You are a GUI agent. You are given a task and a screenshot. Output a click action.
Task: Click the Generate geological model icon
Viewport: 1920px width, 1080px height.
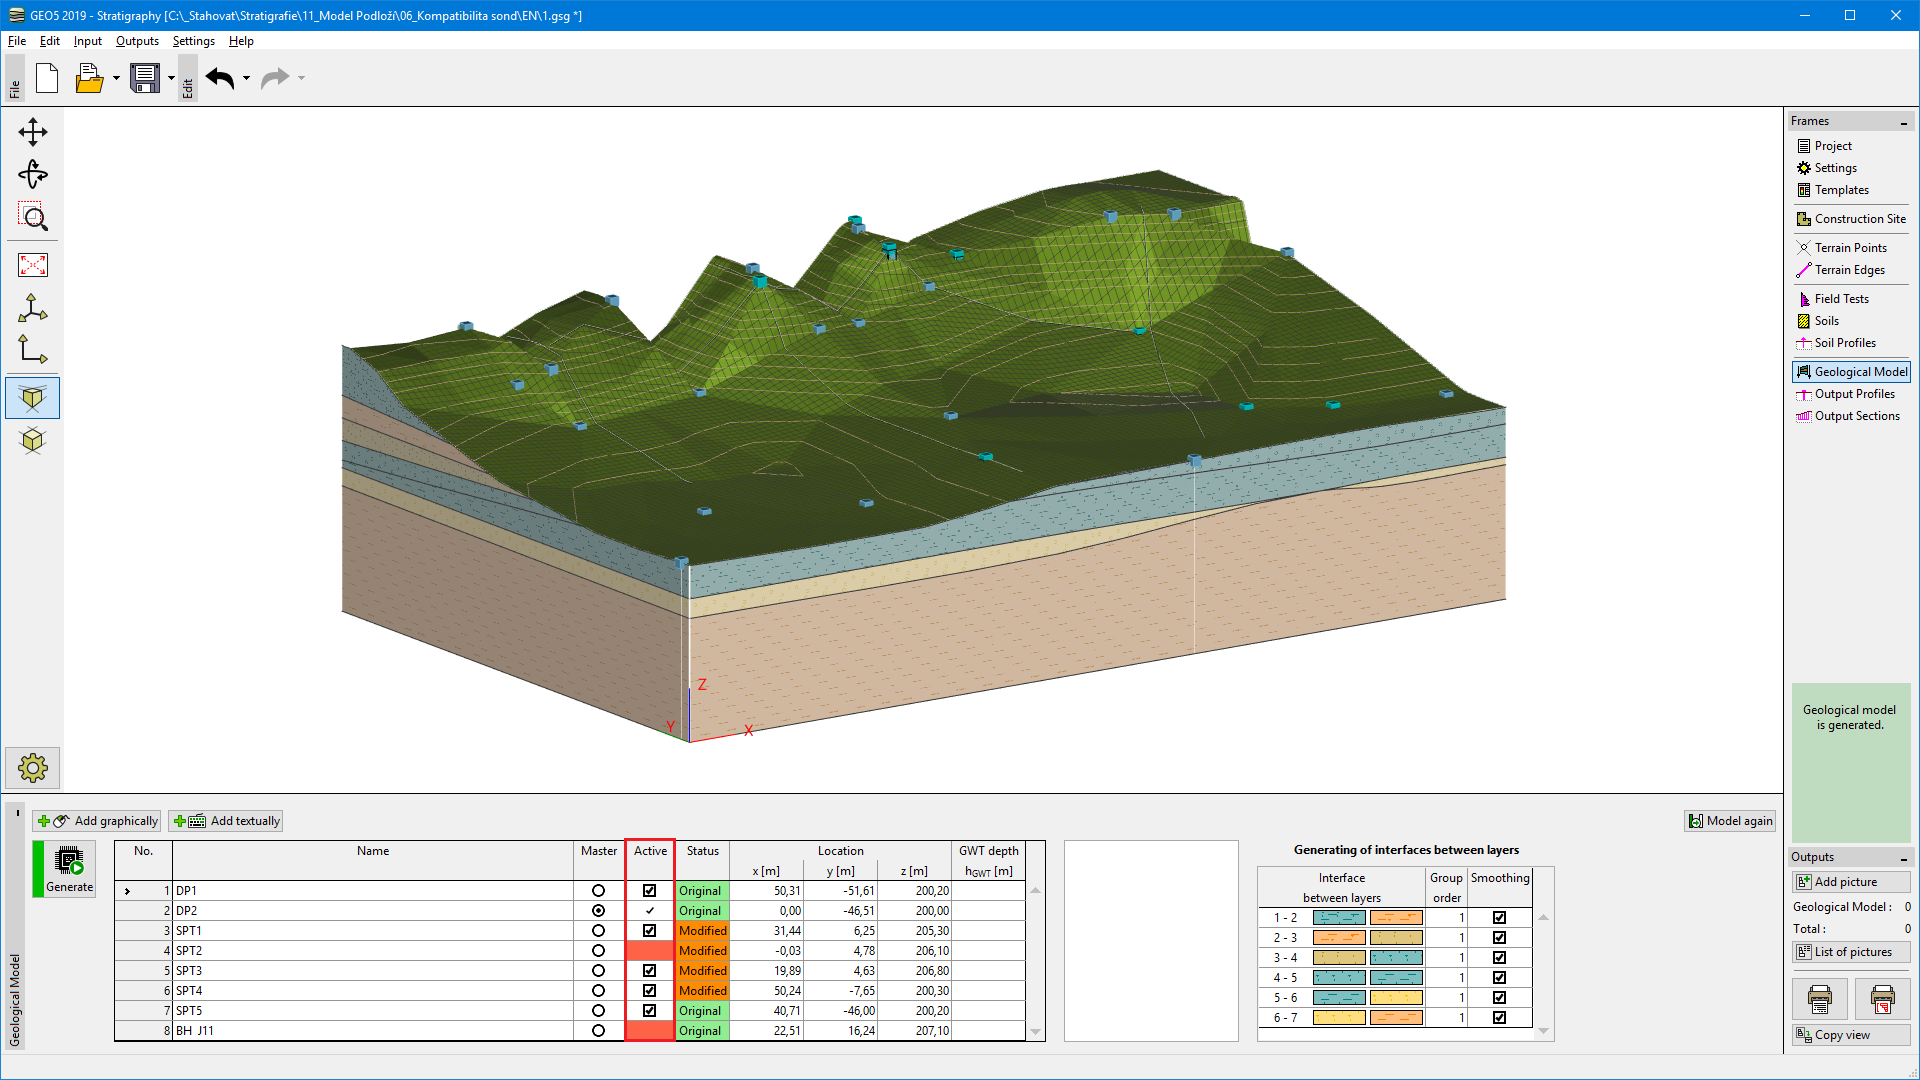(67, 869)
